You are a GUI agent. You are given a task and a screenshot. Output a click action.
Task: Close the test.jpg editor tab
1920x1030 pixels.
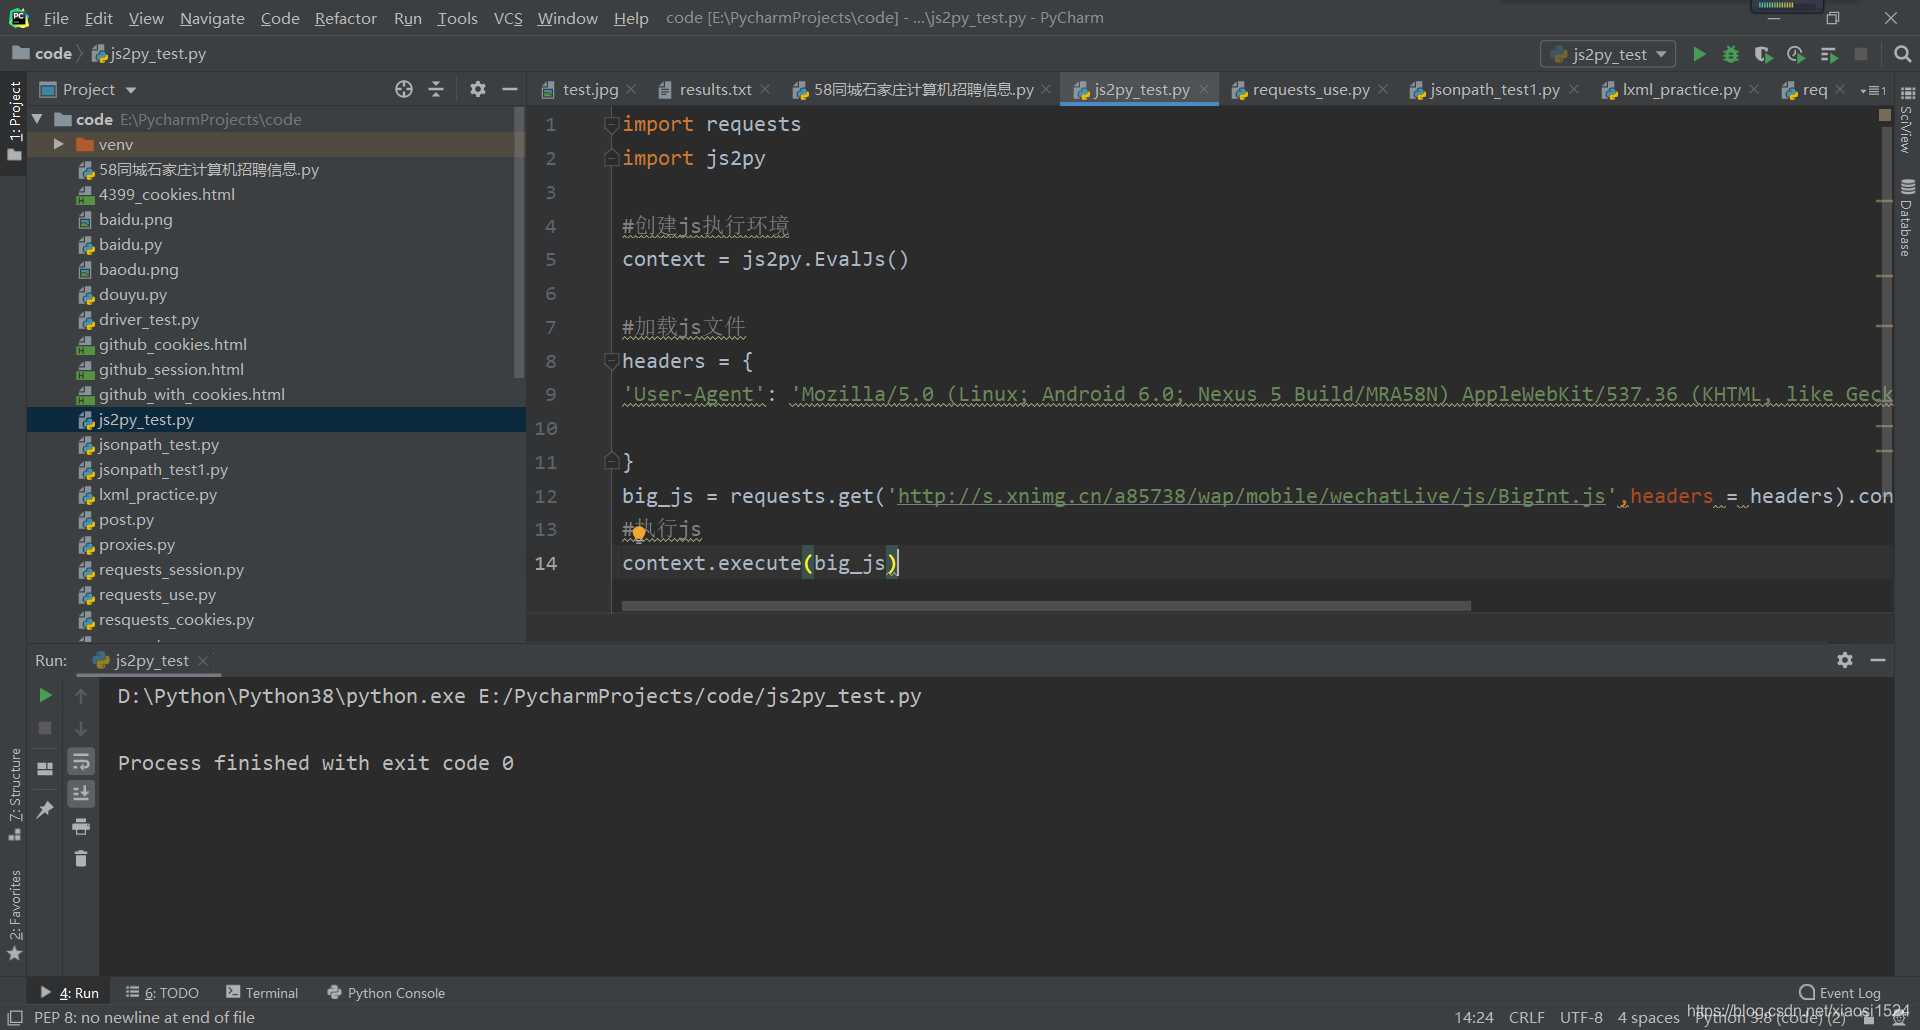[x=631, y=89]
